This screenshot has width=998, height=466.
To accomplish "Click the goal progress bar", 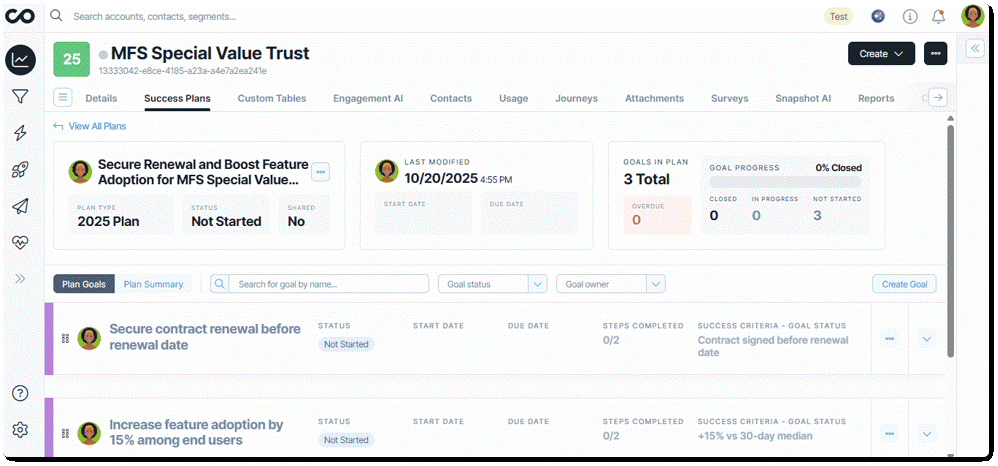I will point(785,182).
